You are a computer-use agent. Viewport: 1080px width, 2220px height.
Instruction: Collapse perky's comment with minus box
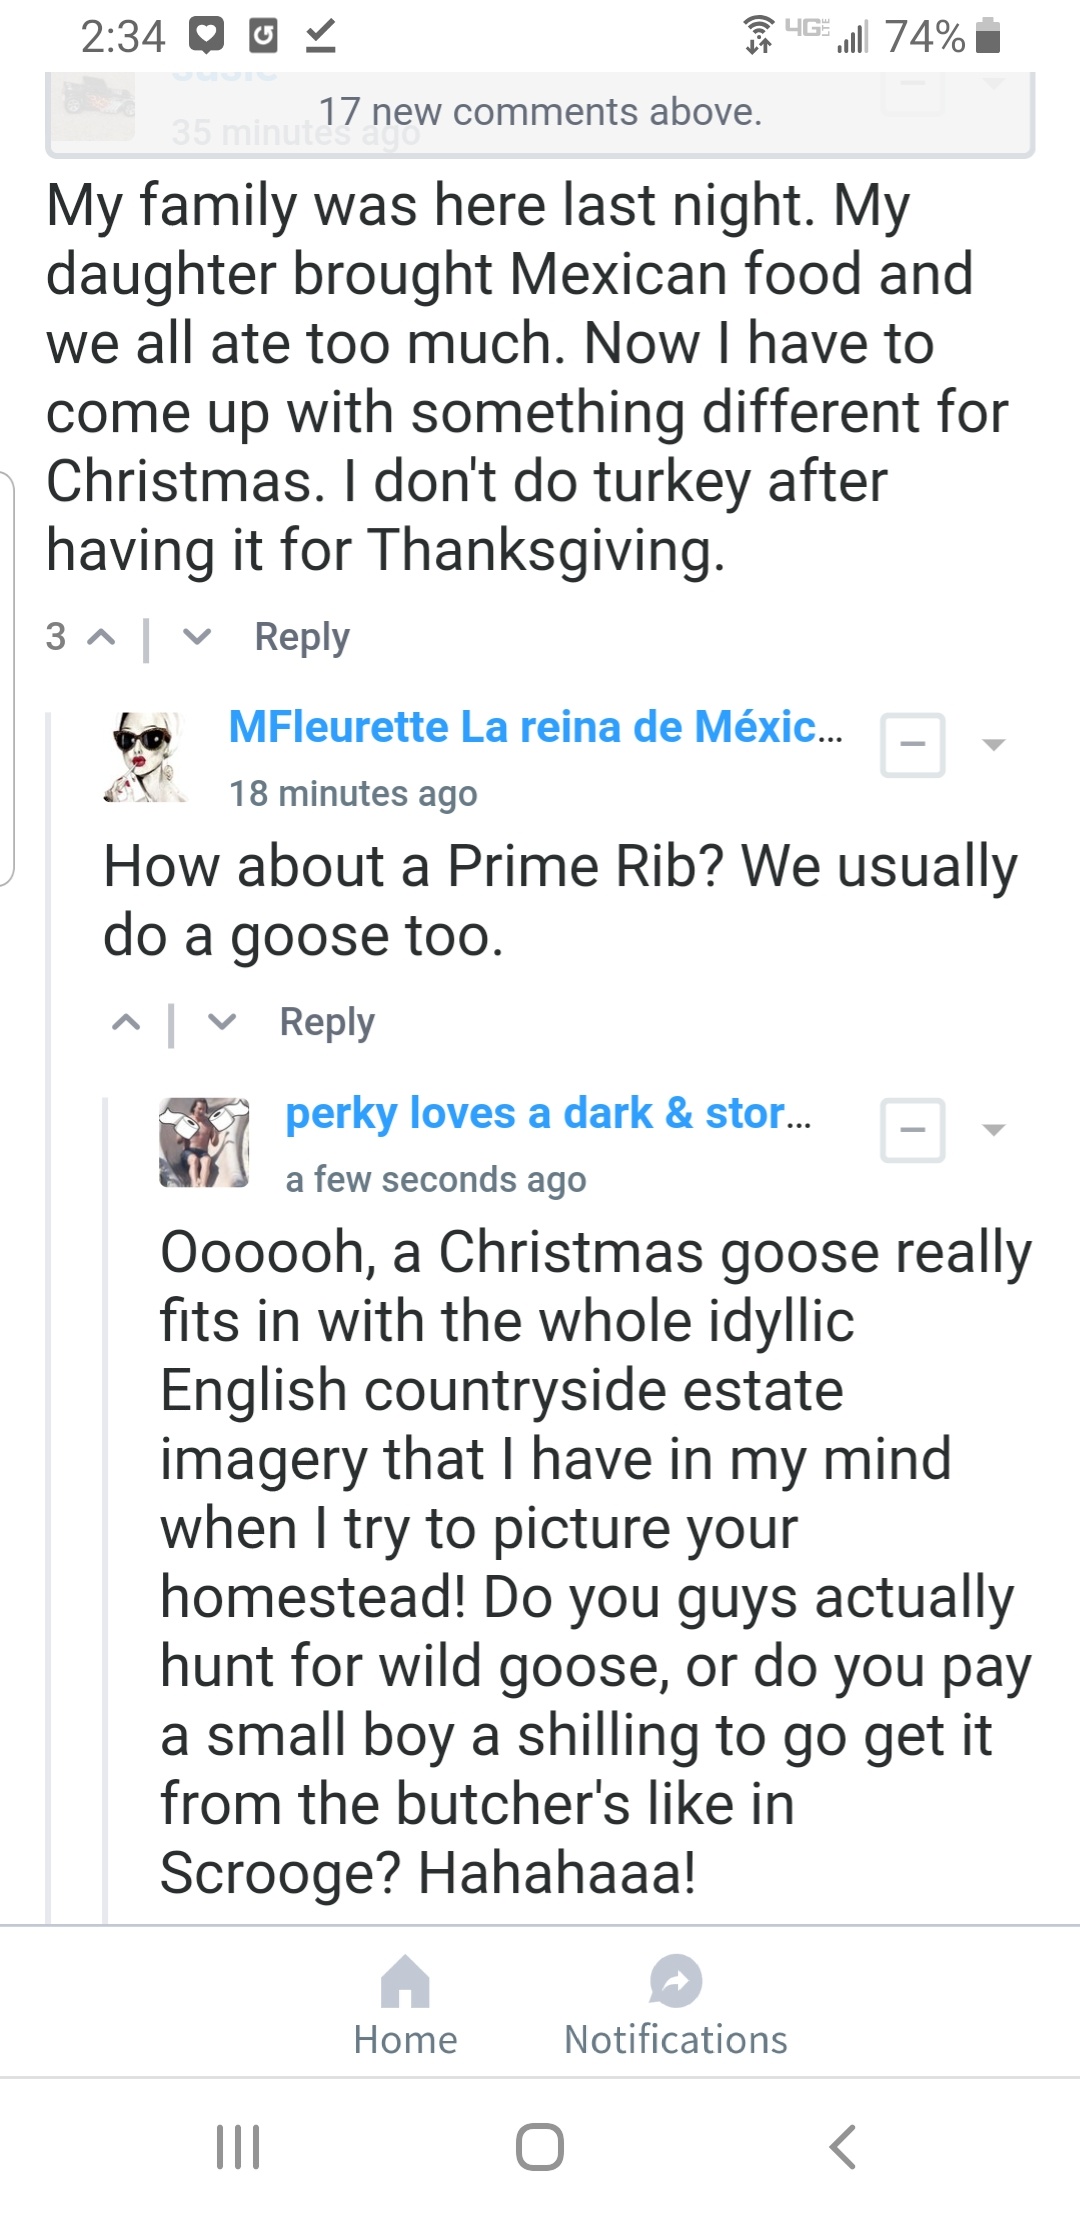pos(912,1130)
